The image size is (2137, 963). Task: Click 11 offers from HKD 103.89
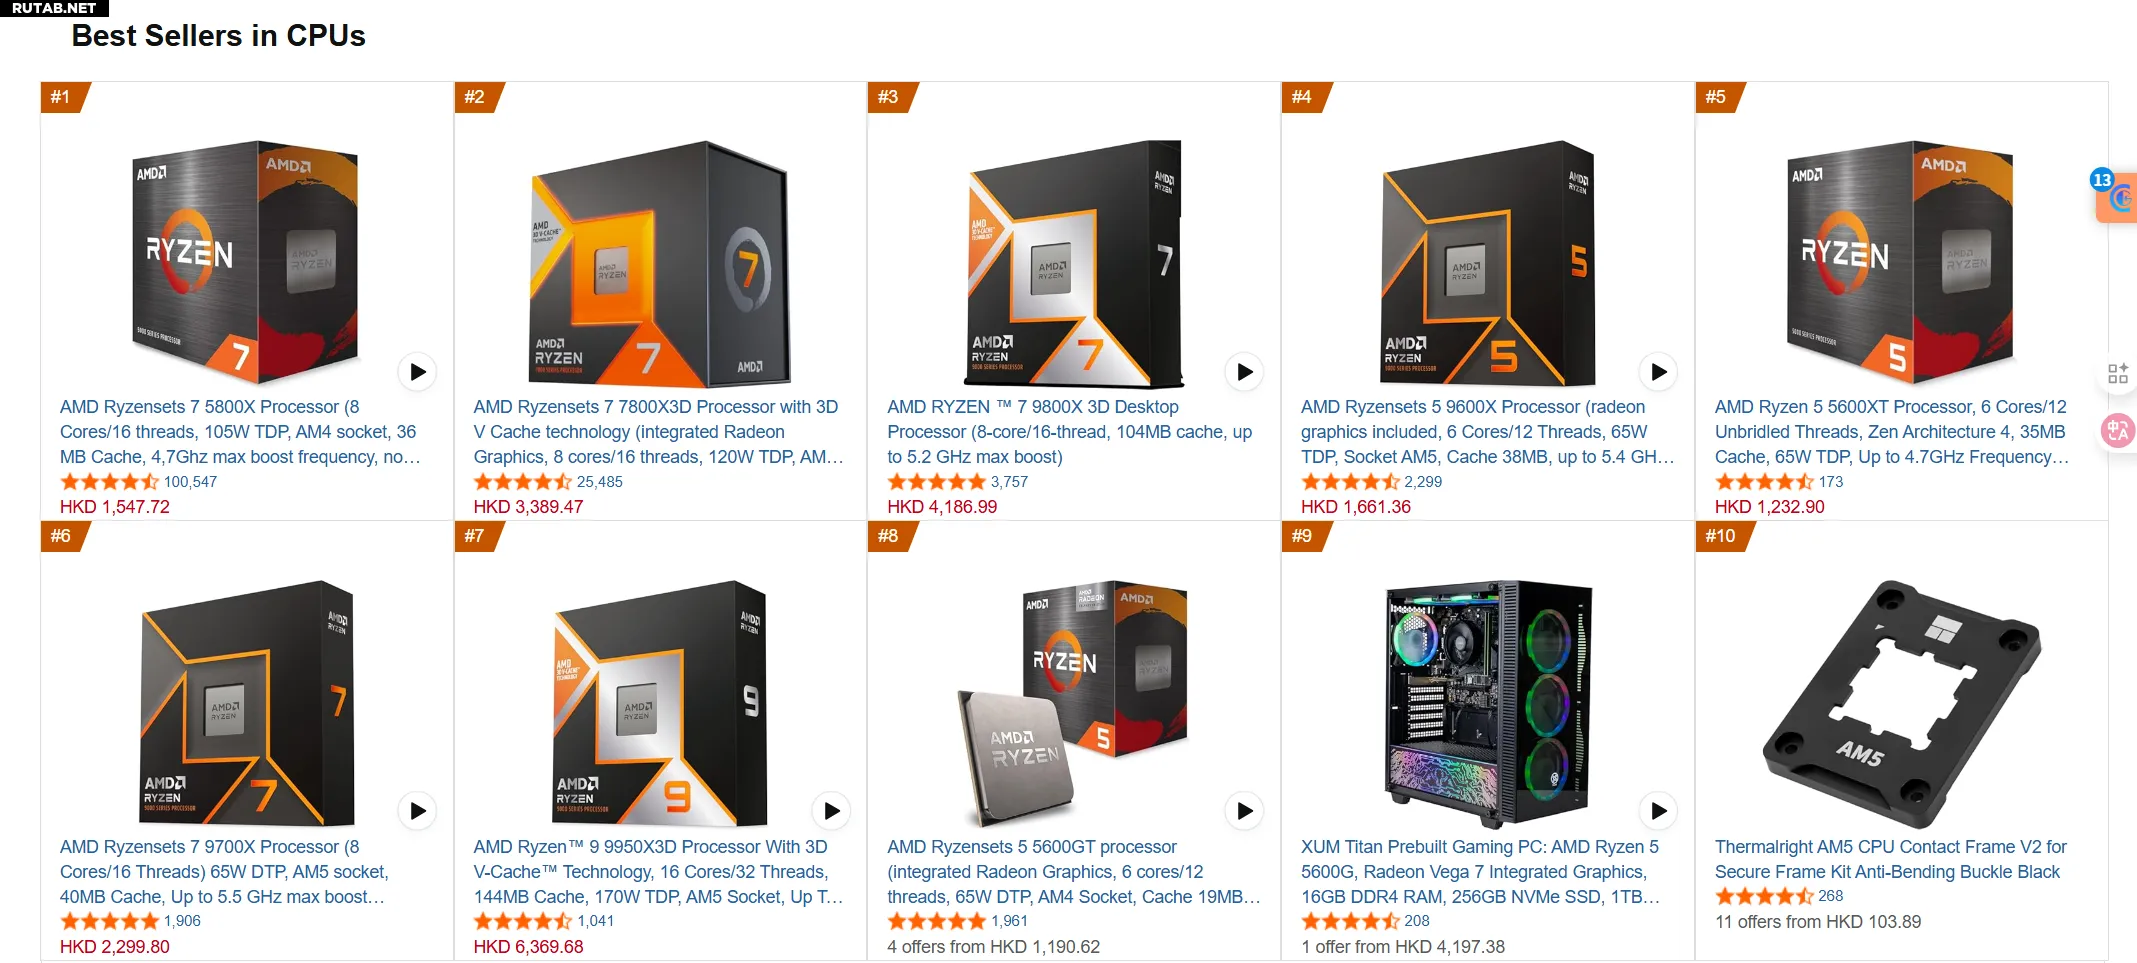pyautogui.click(x=1818, y=922)
